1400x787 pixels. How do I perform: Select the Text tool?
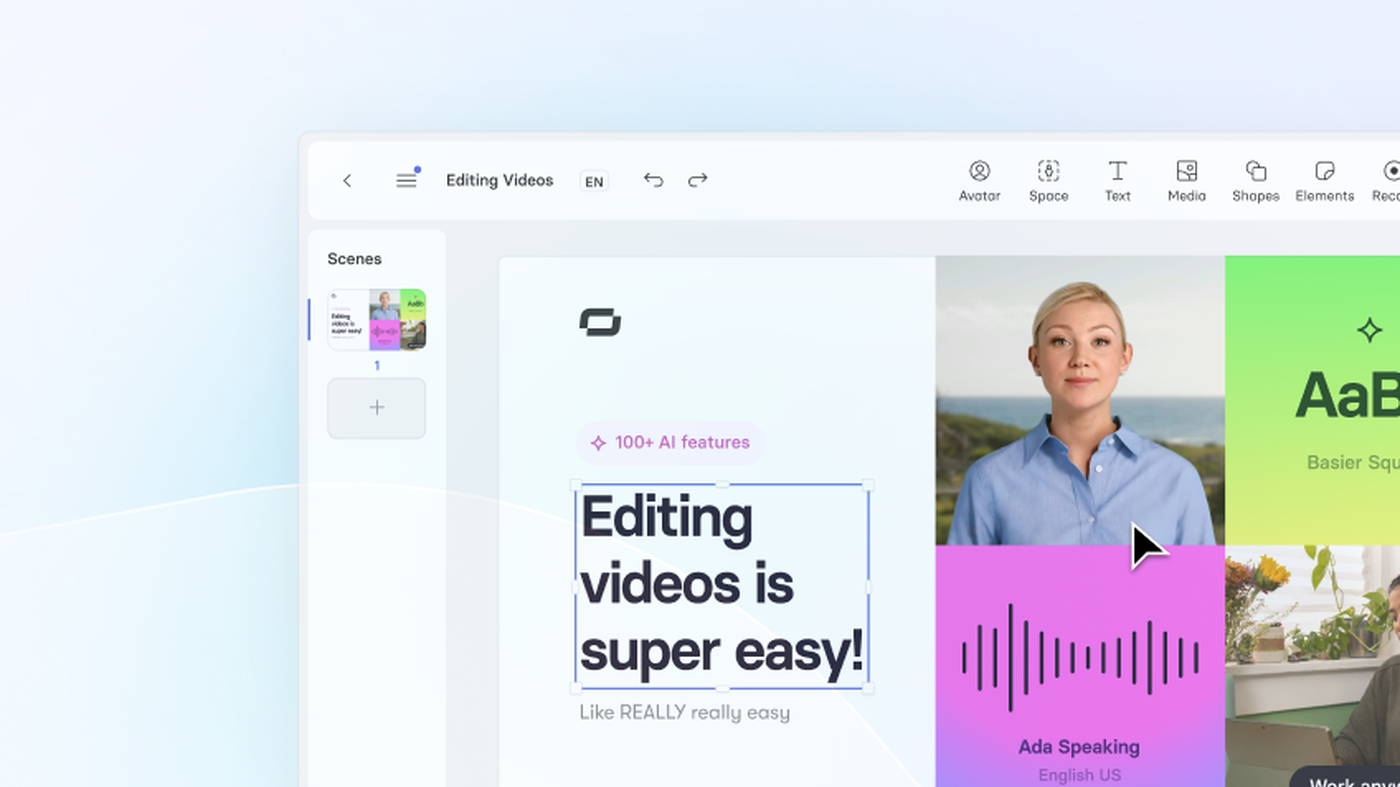pyautogui.click(x=1118, y=181)
